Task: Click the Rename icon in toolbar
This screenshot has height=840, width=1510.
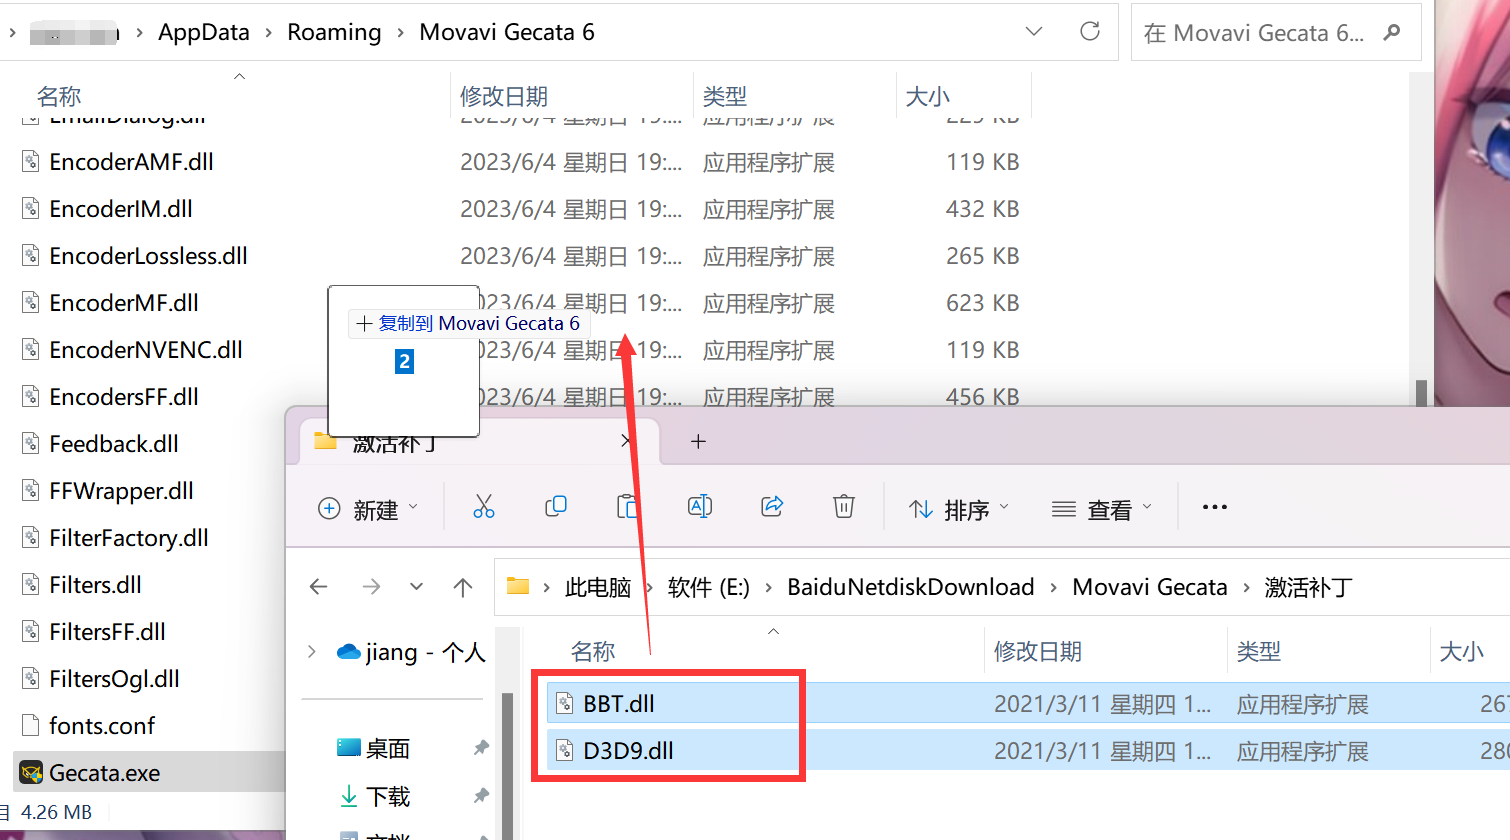Action: point(700,507)
